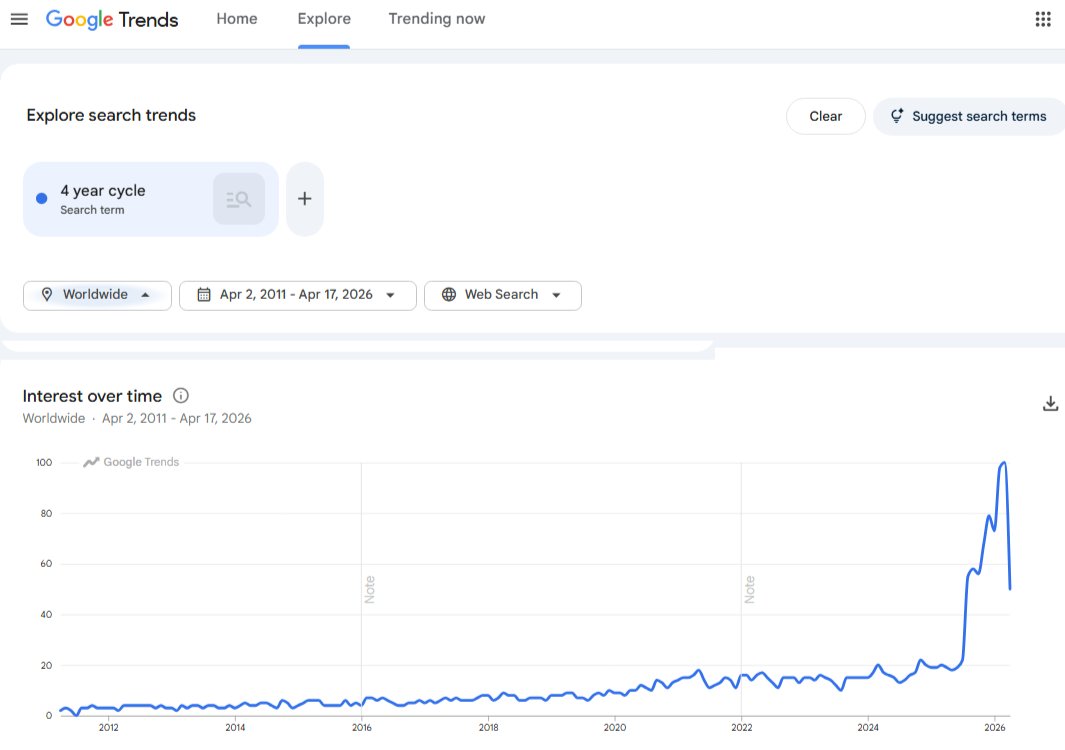1065x750 pixels.
Task: Select the Explore tab
Action: pos(324,19)
